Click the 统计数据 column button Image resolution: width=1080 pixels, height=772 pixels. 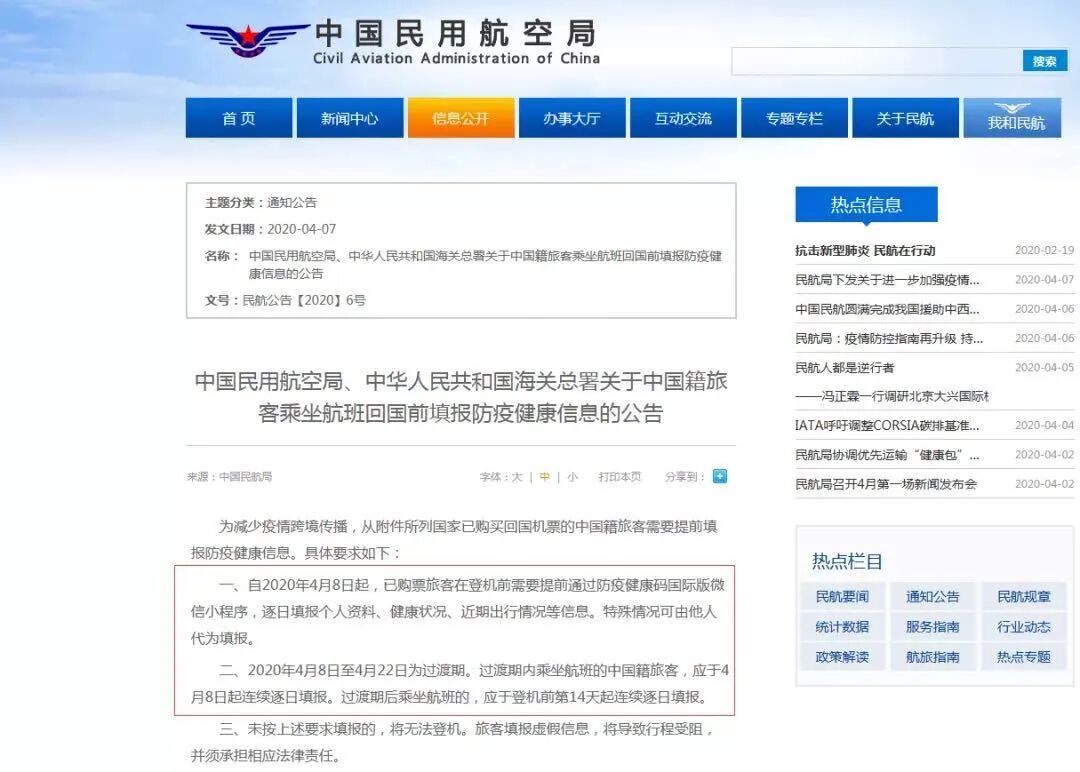pyautogui.click(x=842, y=627)
